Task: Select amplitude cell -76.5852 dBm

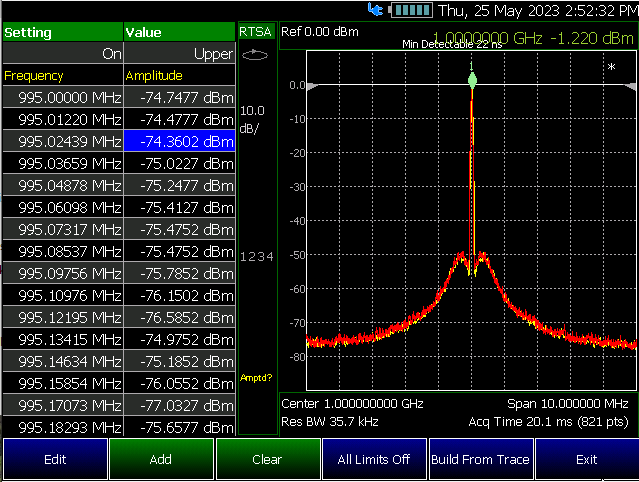Action: click(180, 317)
